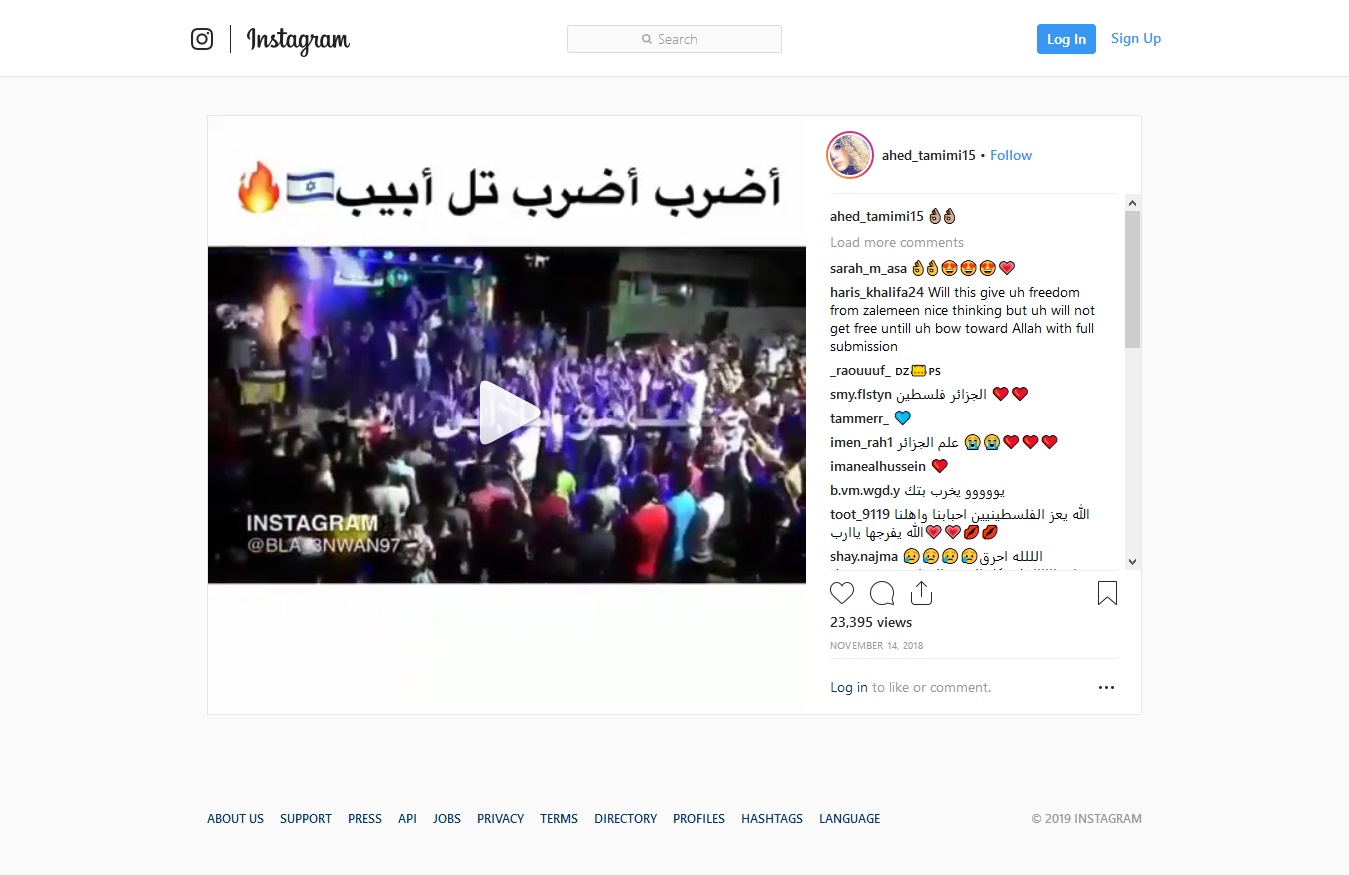1349x875 pixels.
Task: Like the post with heart icon
Action: pyautogui.click(x=842, y=594)
